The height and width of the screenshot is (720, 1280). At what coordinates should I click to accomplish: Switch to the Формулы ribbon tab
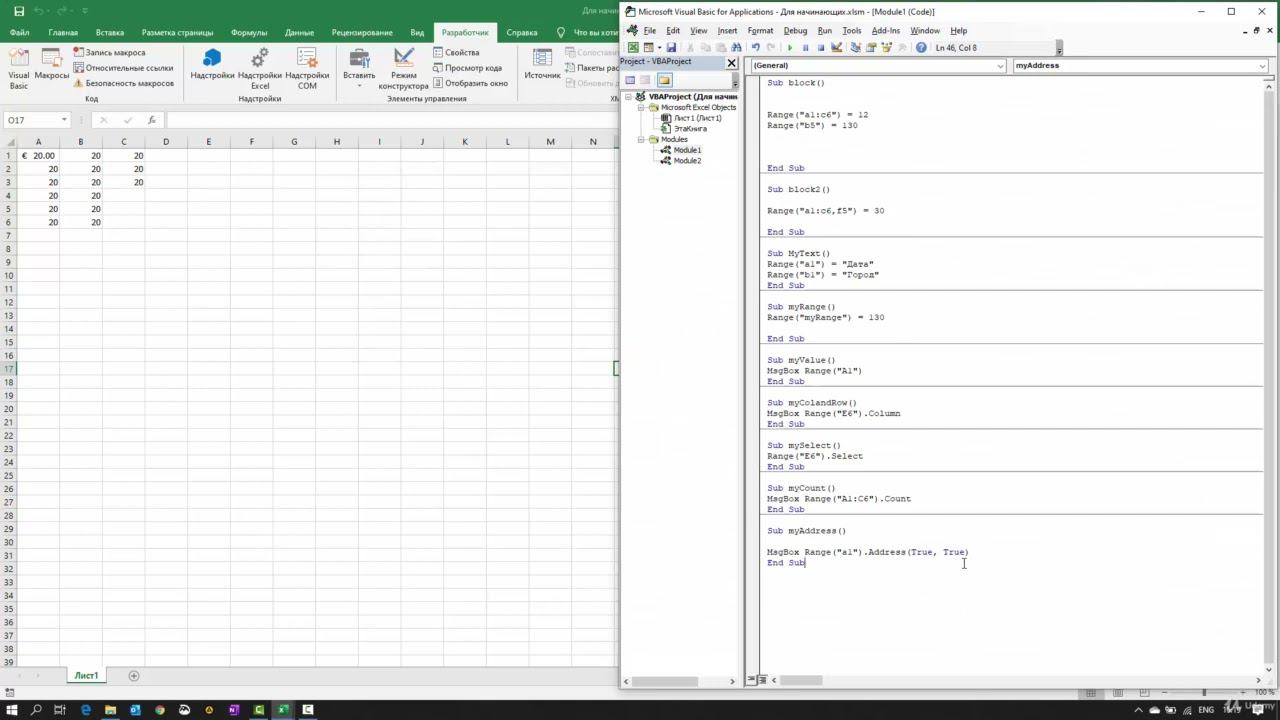click(x=249, y=32)
